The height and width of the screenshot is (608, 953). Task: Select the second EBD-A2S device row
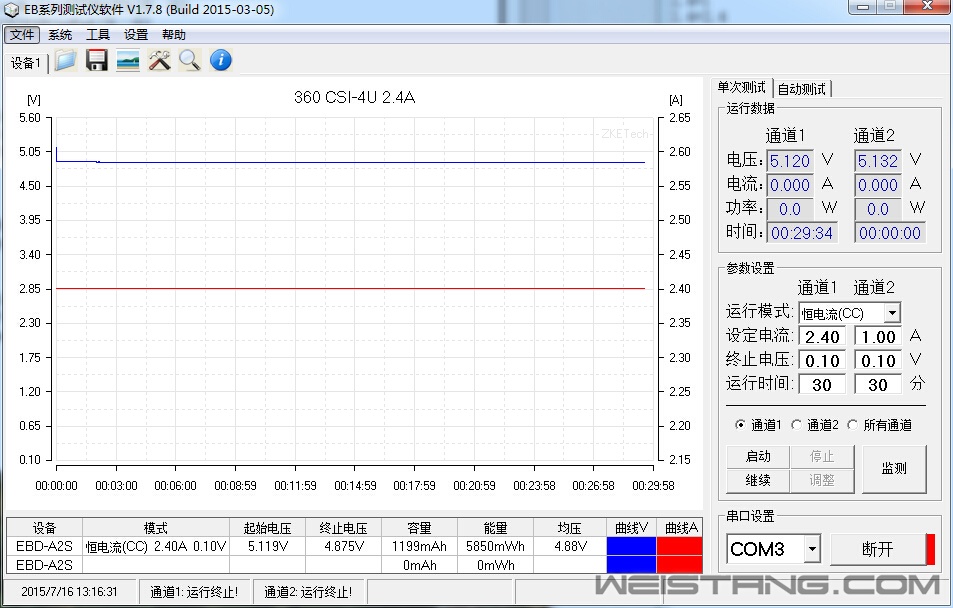pos(44,565)
